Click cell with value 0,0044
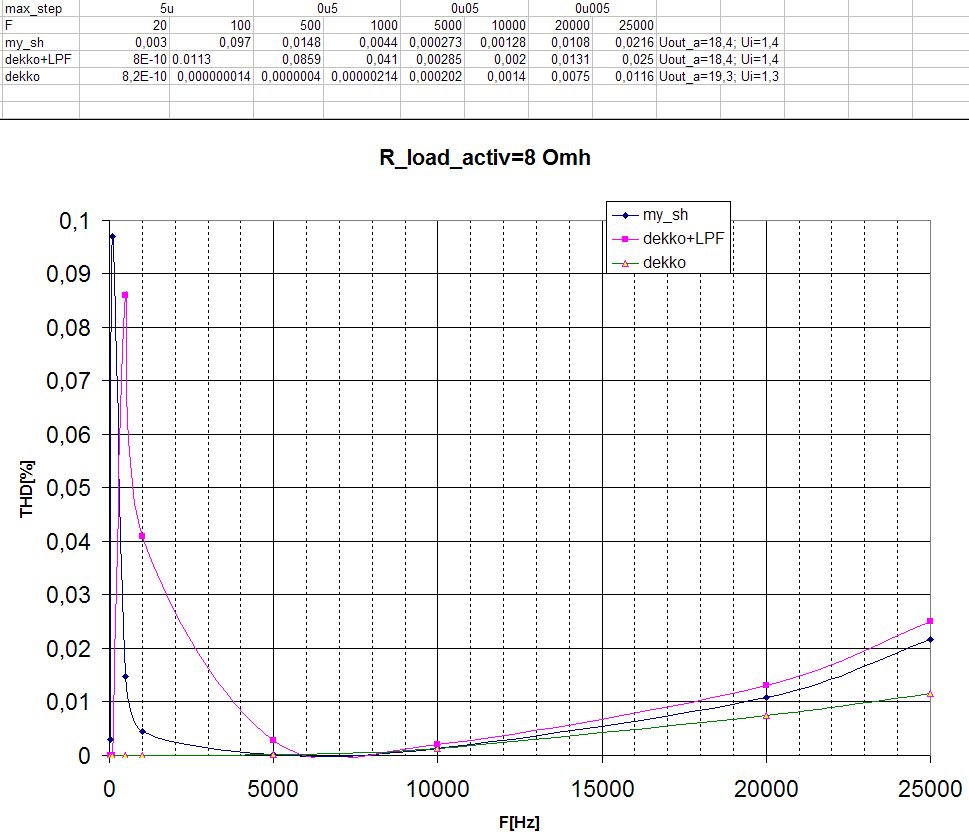Viewport: 969px width, 837px height. (362, 42)
